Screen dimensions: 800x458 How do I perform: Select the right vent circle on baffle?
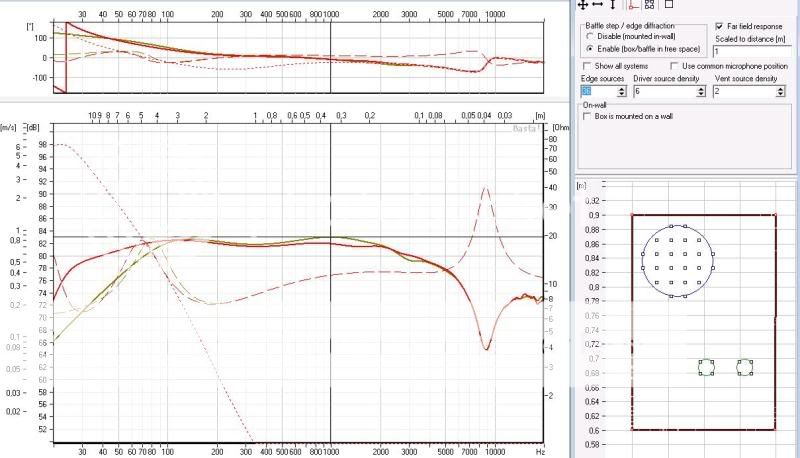[x=745, y=368]
